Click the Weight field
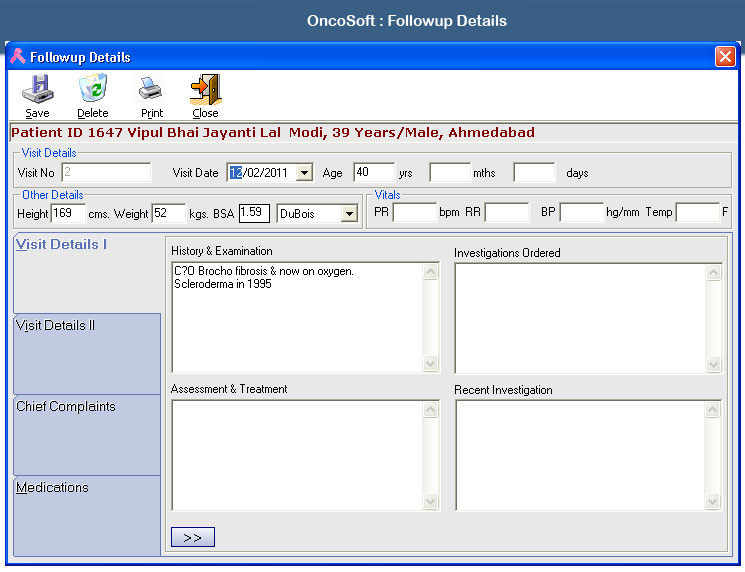Viewport: 745px width, 572px height. pos(169,213)
